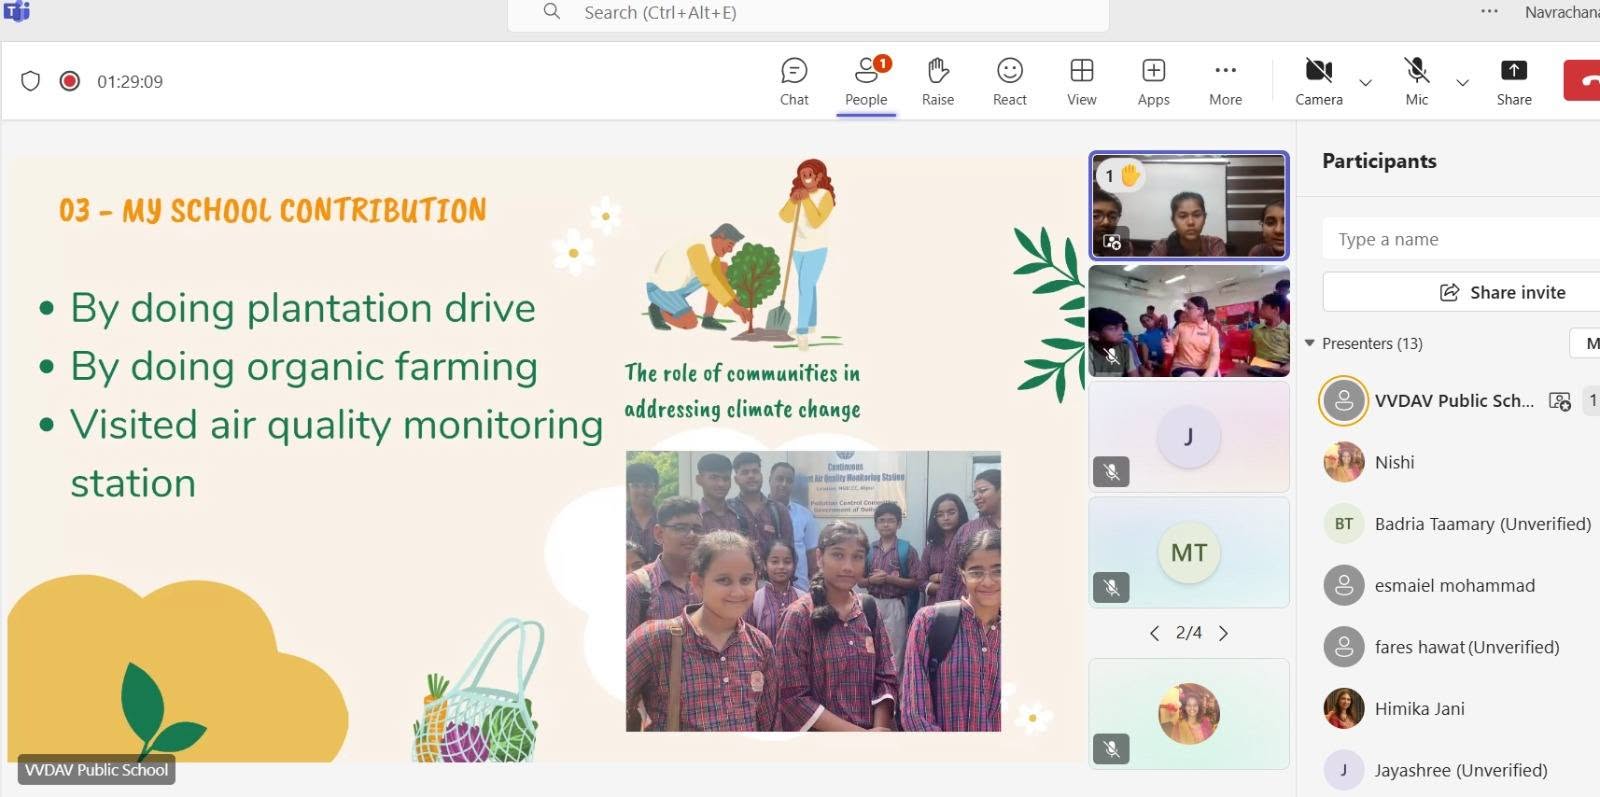Click the Share invite button
The width and height of the screenshot is (1600, 797).
1461,292
